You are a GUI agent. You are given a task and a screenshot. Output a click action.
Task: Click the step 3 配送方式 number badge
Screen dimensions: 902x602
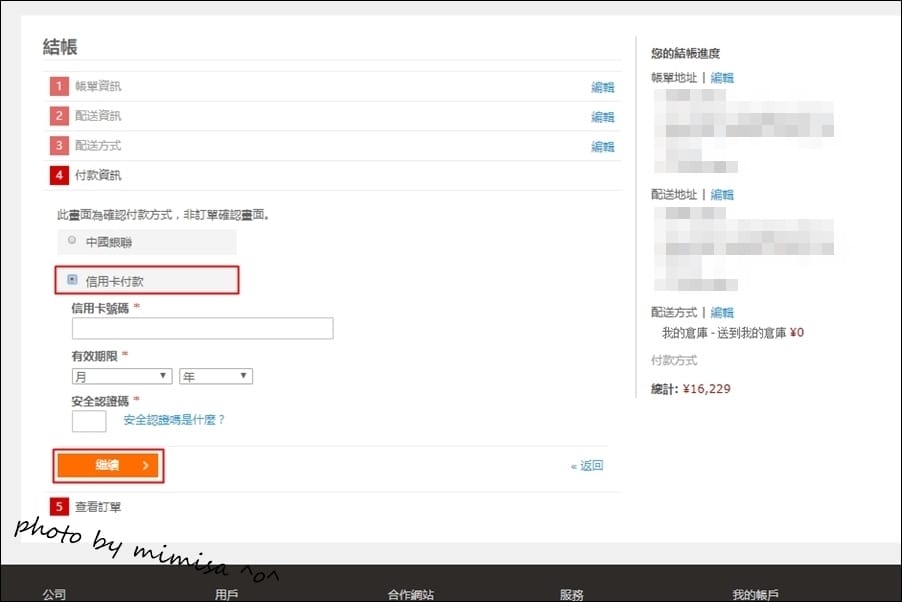[x=58, y=146]
